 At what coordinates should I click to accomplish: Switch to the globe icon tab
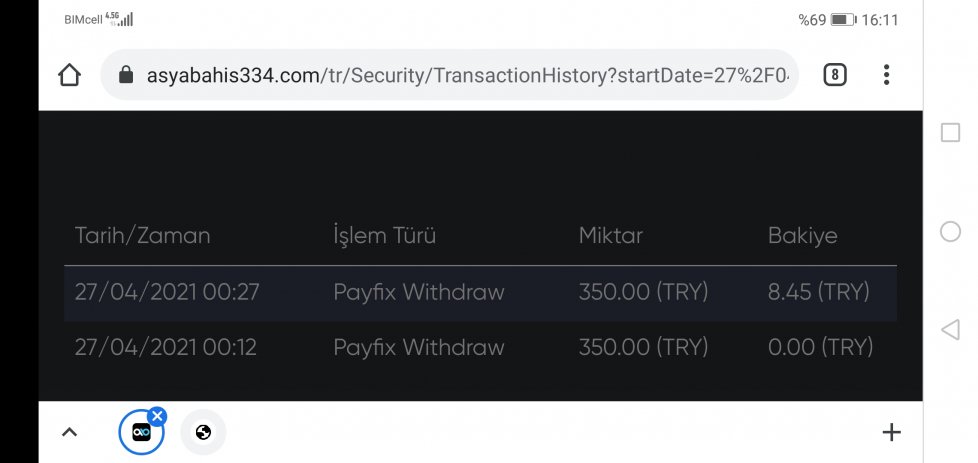203,432
